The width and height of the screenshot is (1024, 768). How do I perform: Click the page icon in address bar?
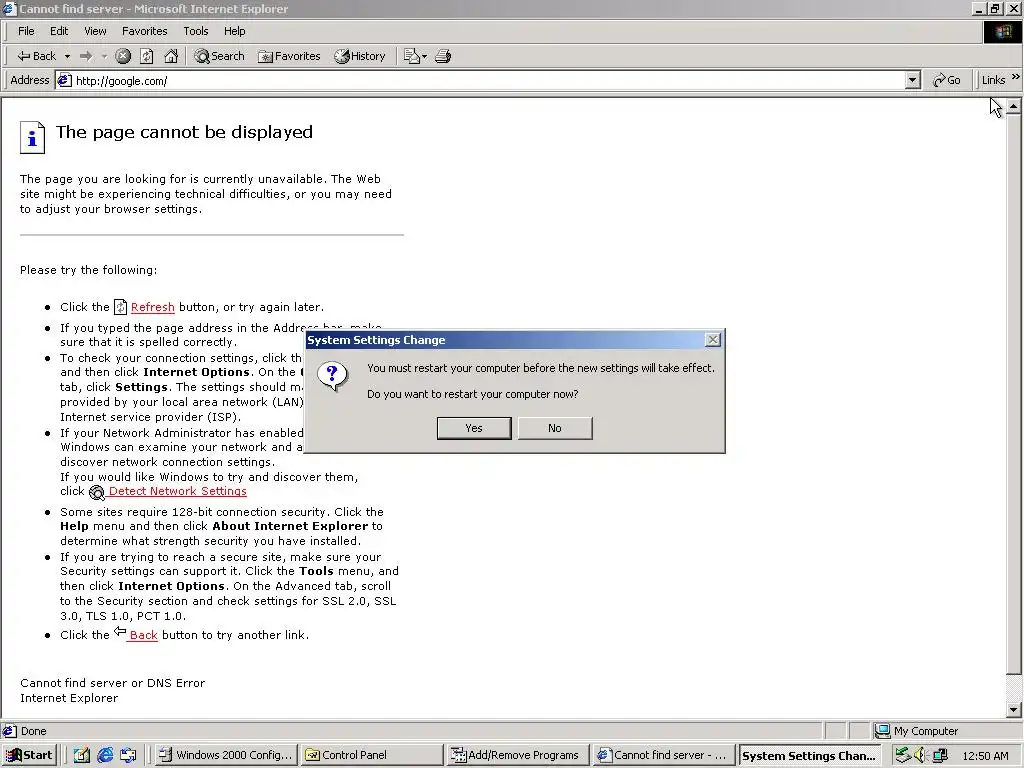64,81
